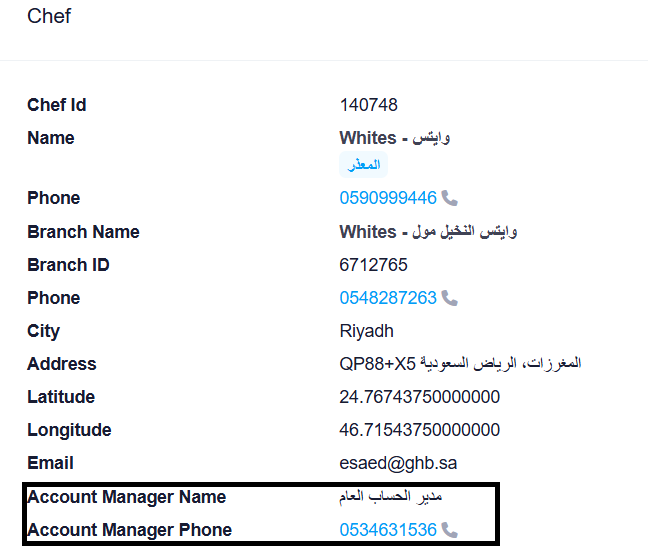This screenshot has width=648, height=557.
Task: Click the latitude value 24.7674375
Action: (419, 397)
